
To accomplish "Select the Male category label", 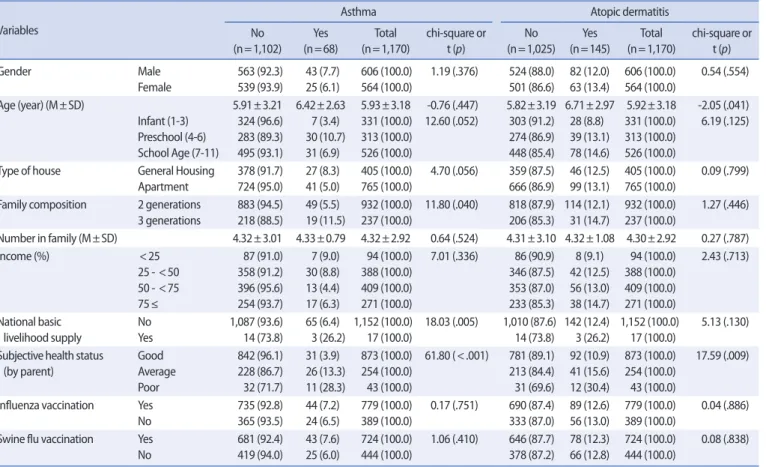I will tap(149, 71).
